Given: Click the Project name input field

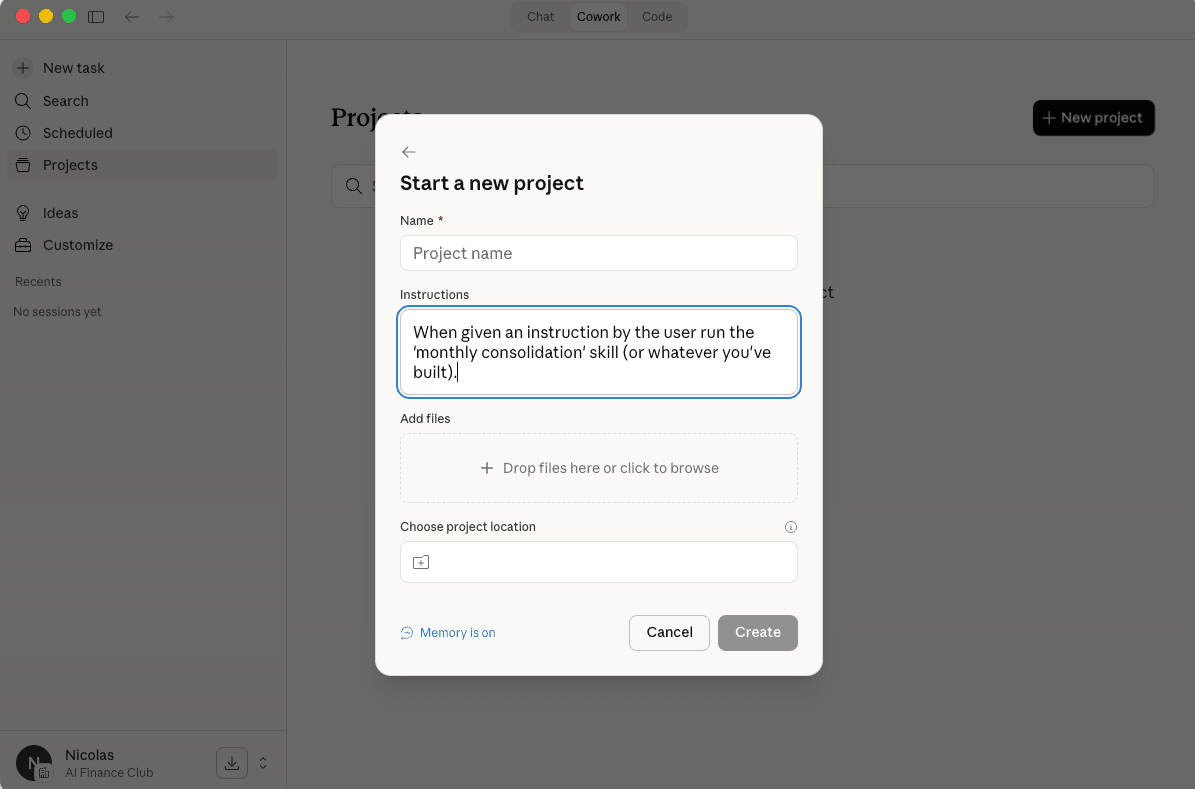Looking at the screenshot, I should click(598, 253).
